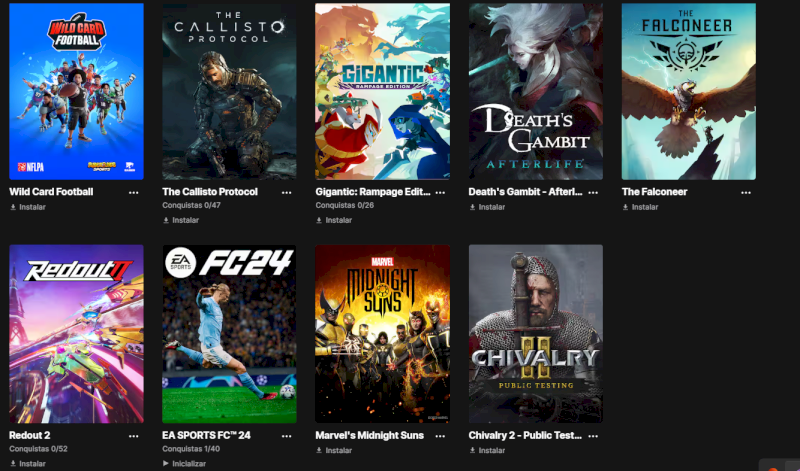800x471 pixels.
Task: Open the more options menu for Gigantic: Rampage Edition
Action: 440,193
